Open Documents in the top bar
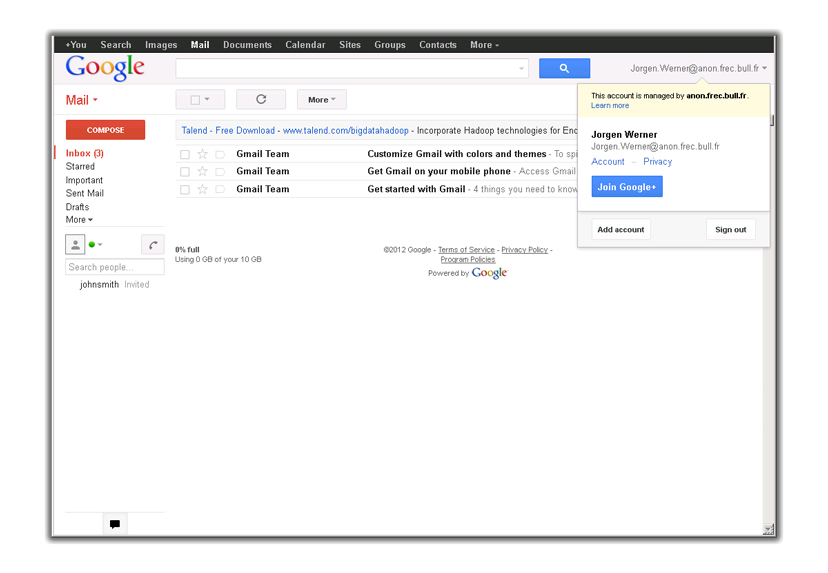The image size is (828, 573). (x=247, y=45)
